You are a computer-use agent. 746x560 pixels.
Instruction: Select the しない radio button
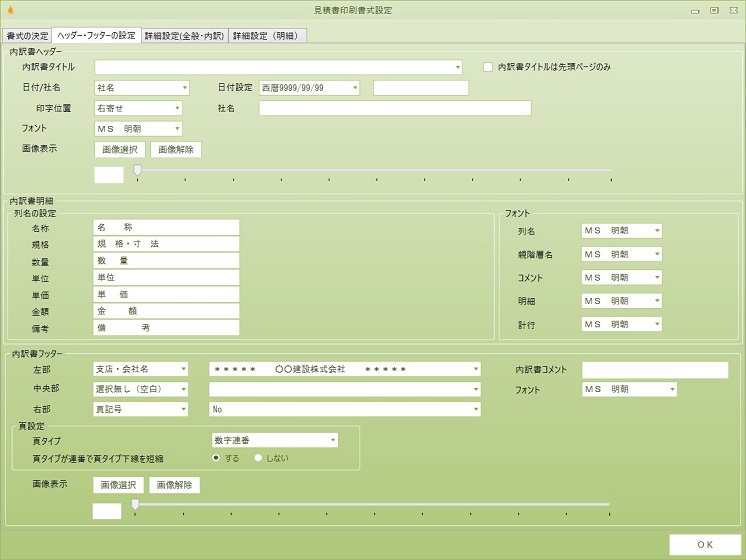tap(258, 458)
